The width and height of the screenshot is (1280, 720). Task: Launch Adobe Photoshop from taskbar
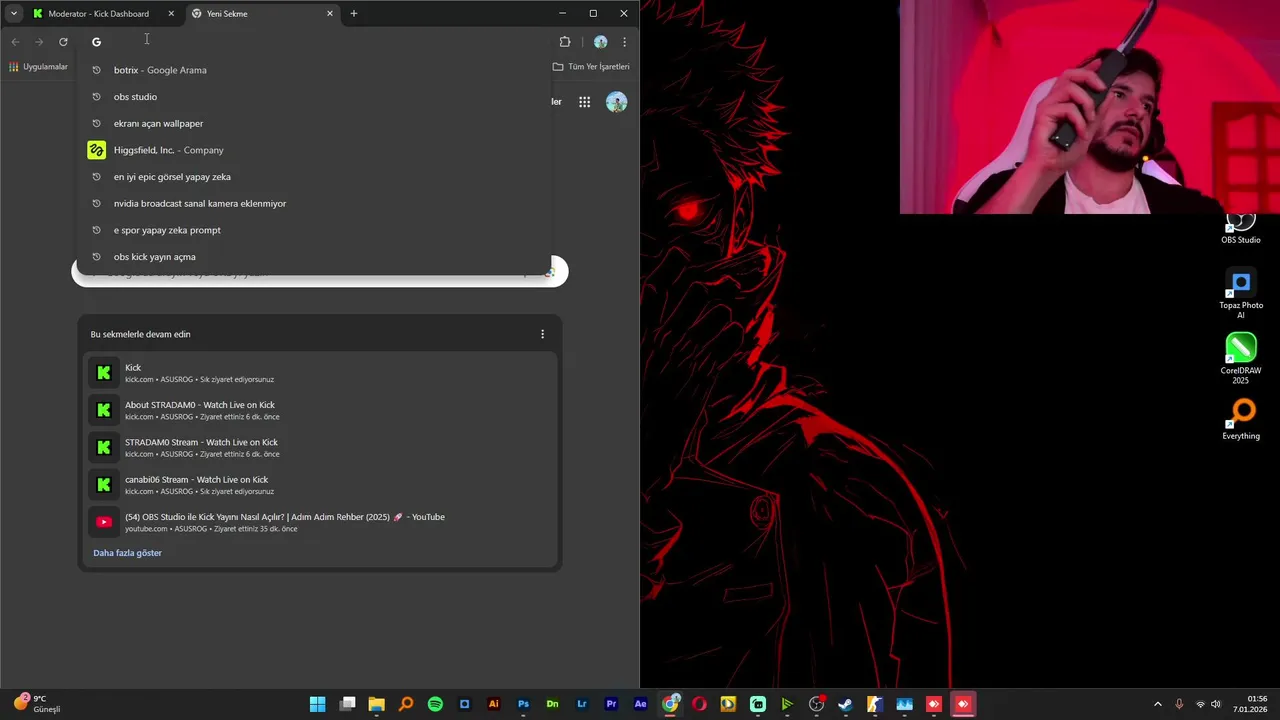pos(523,704)
